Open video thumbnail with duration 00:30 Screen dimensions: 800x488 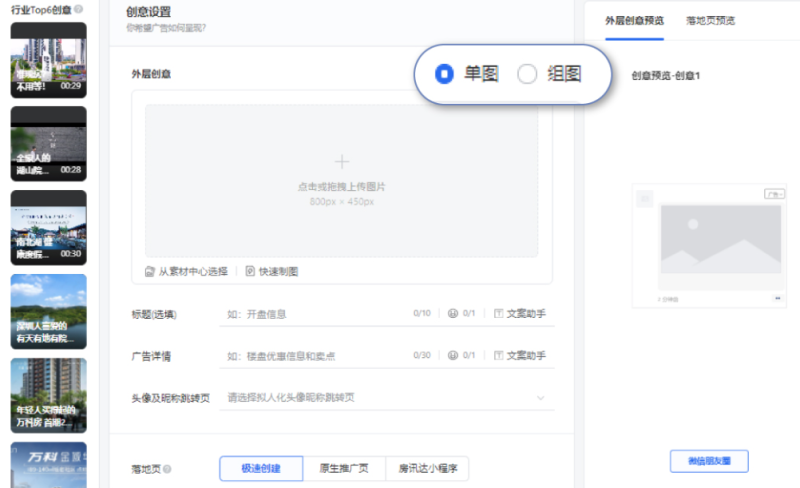[48, 228]
